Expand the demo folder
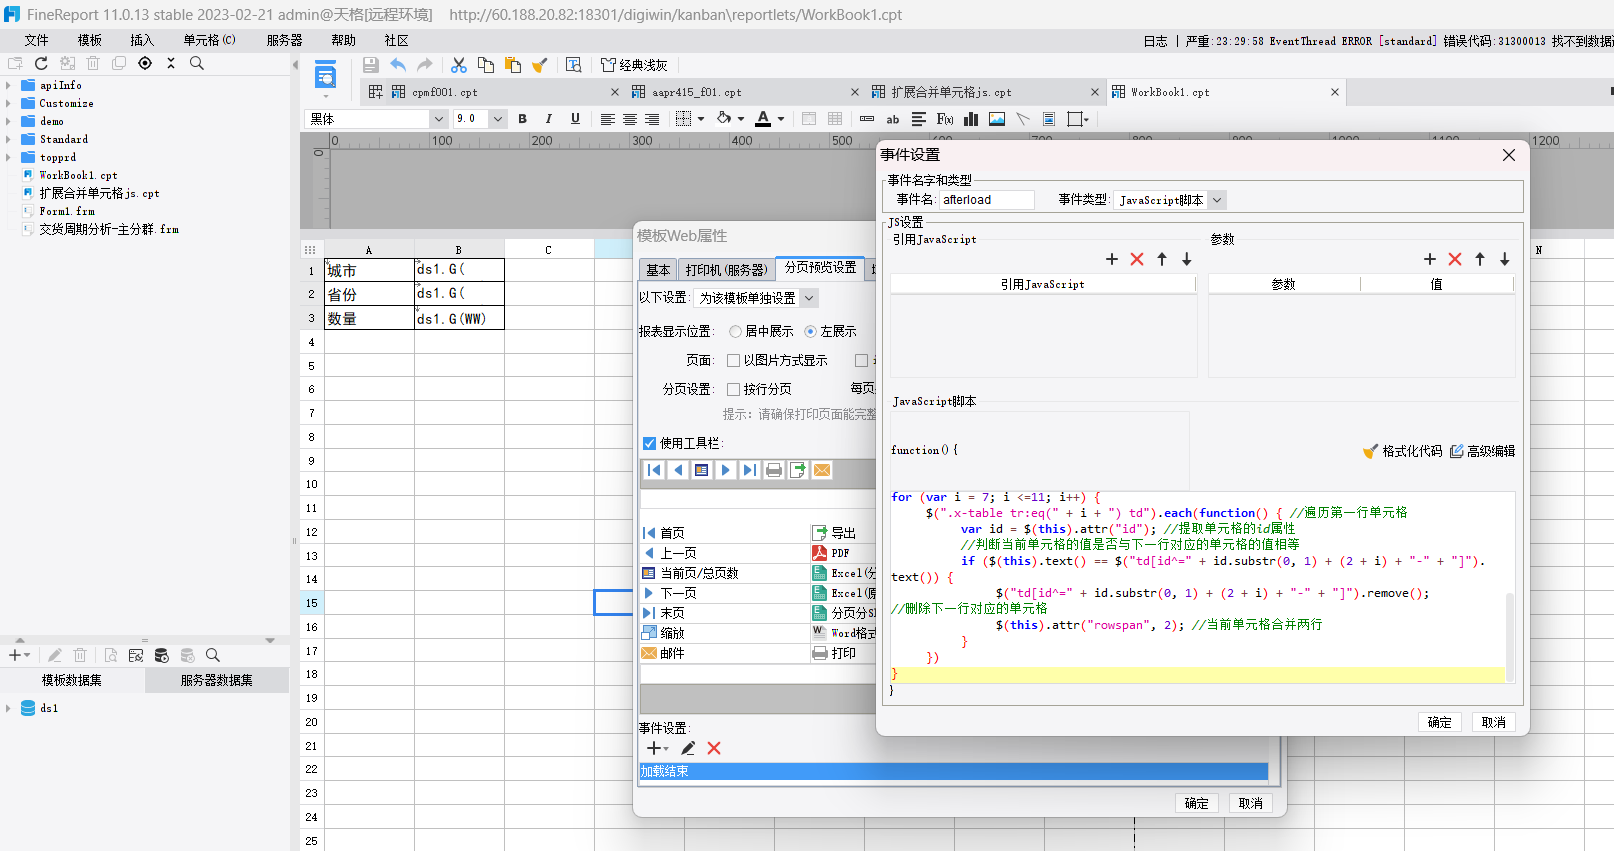The image size is (1614, 851). click(9, 122)
